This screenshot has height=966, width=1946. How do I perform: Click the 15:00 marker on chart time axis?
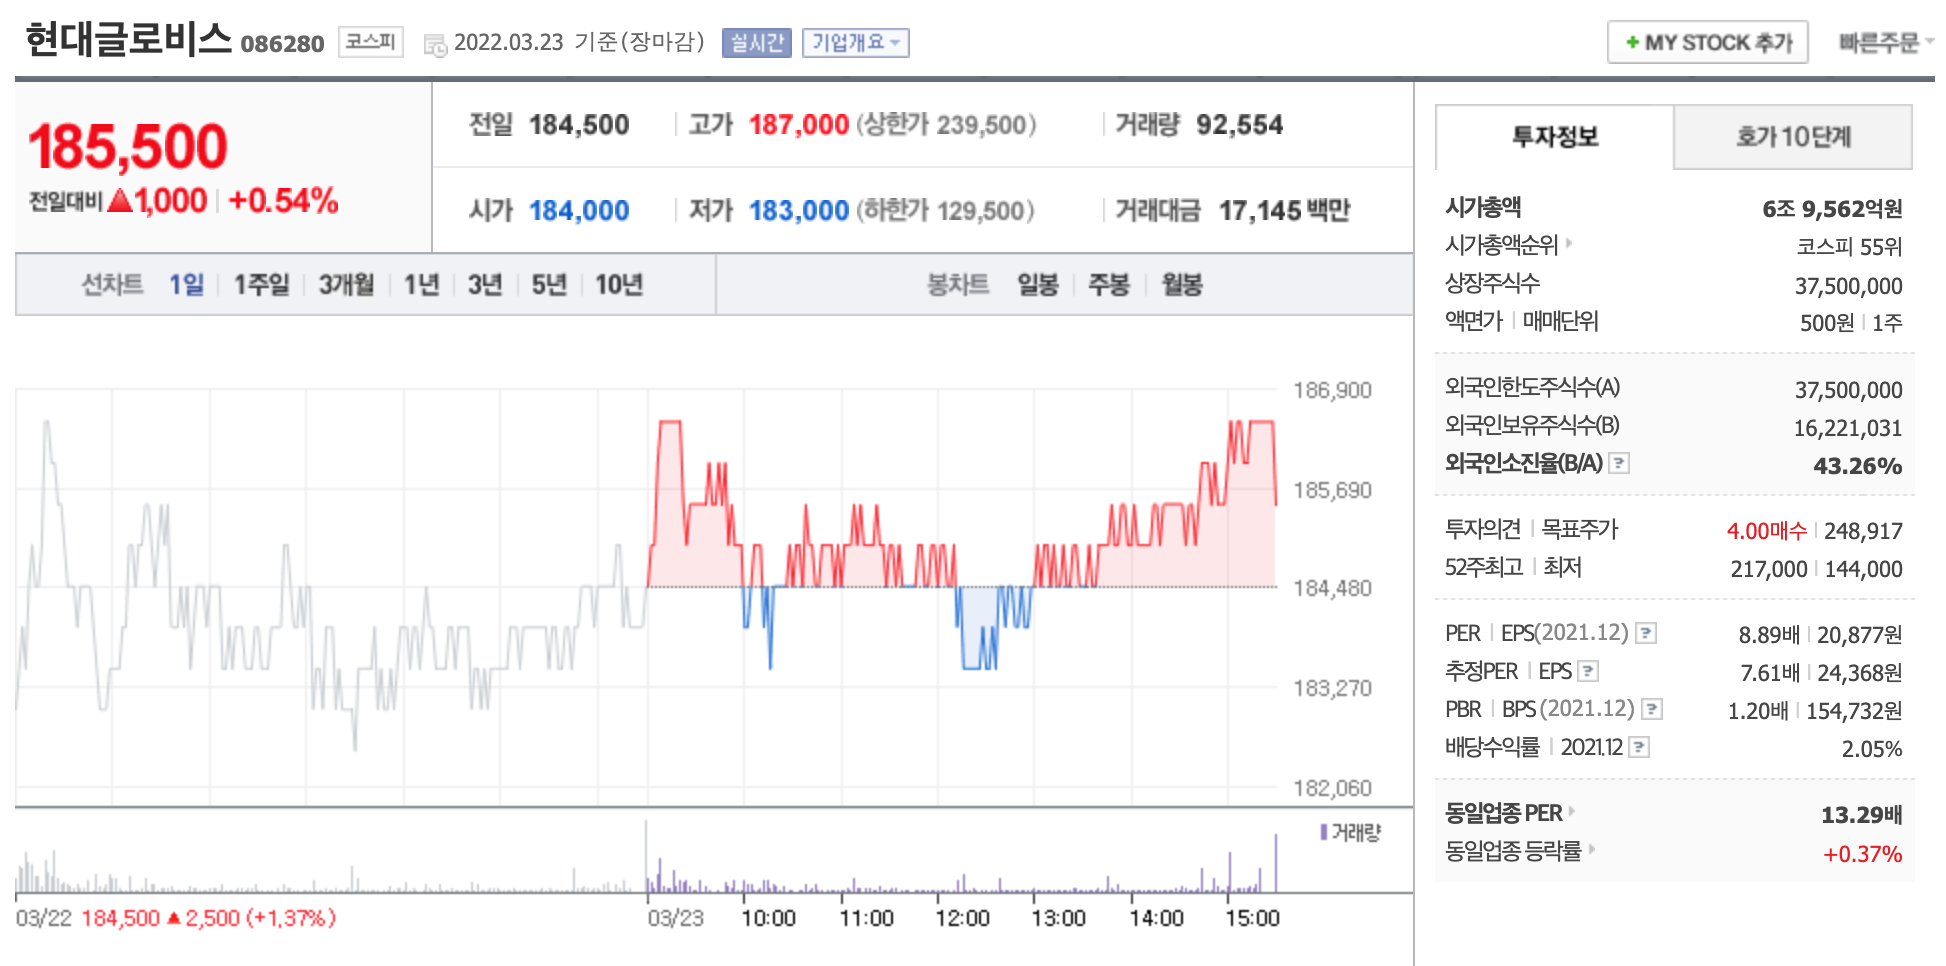click(x=1252, y=918)
